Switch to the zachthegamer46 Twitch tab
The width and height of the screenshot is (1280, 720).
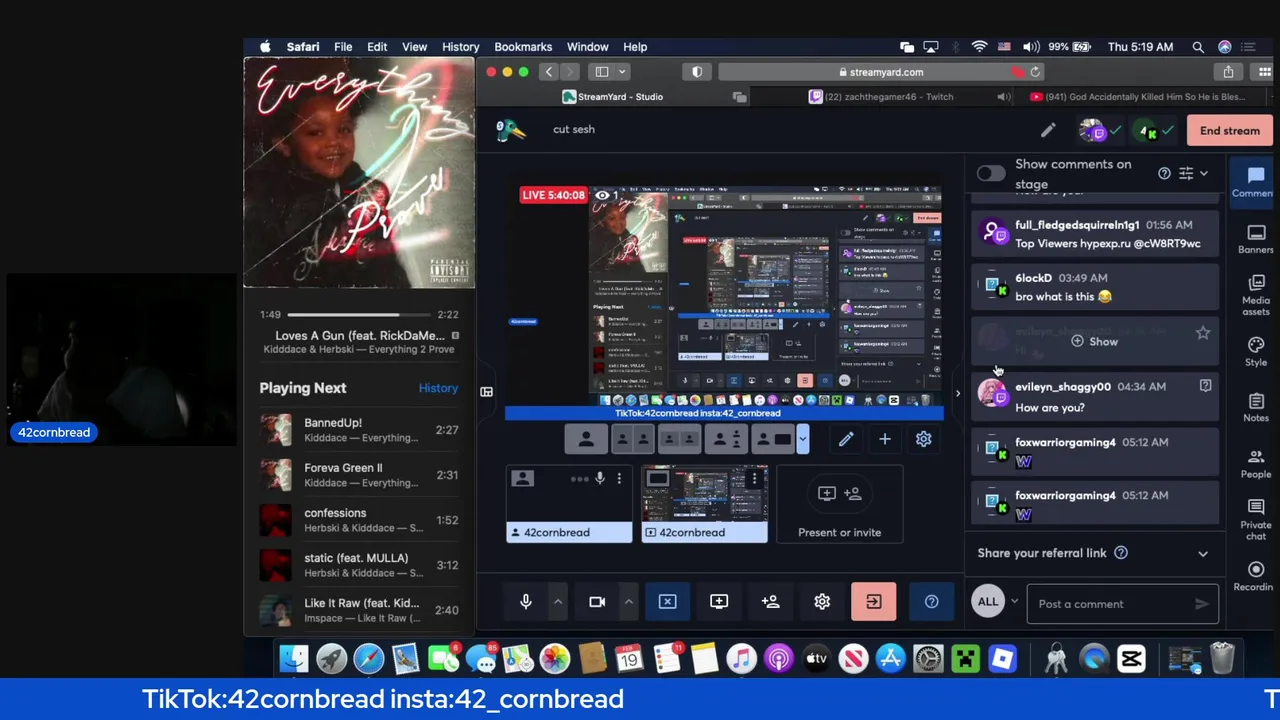click(889, 97)
